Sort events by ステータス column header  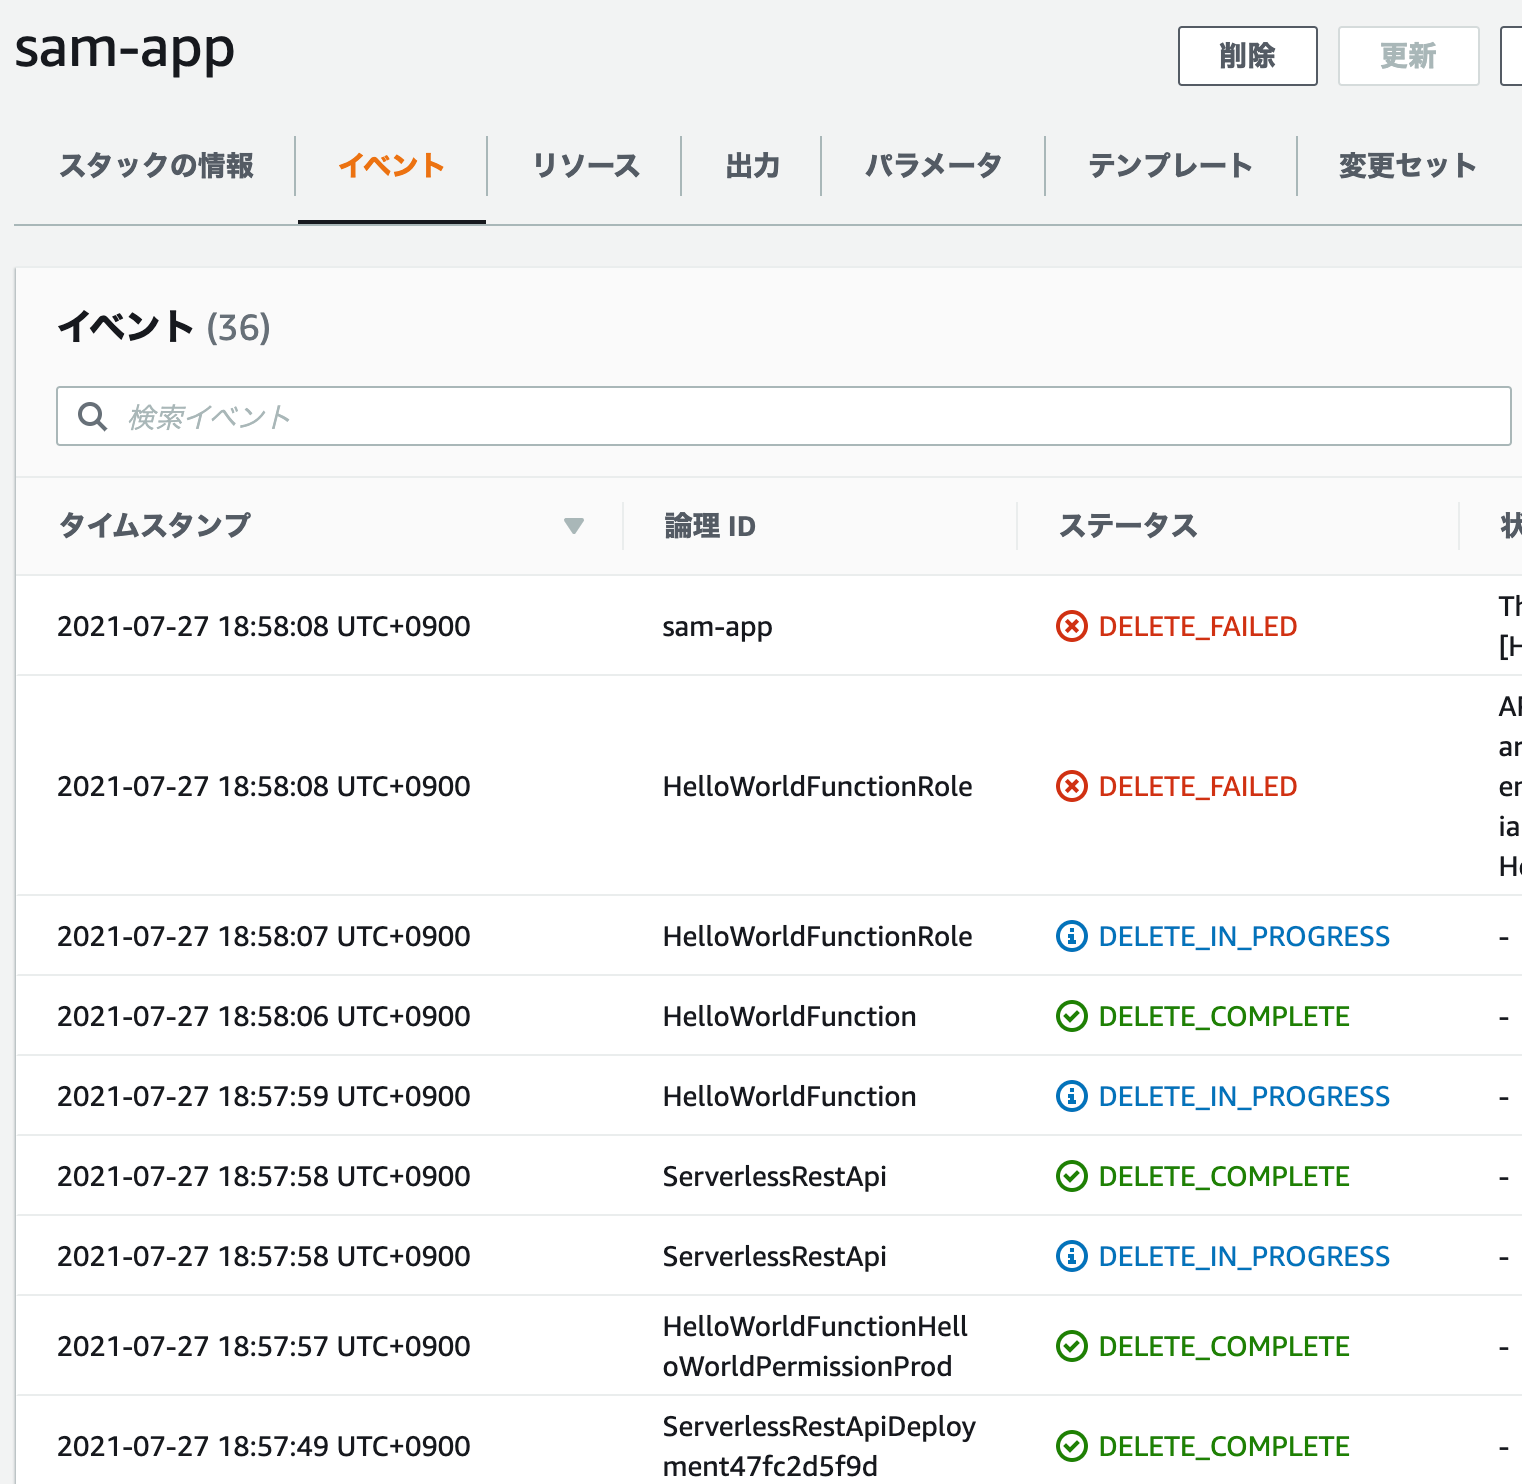(1127, 525)
